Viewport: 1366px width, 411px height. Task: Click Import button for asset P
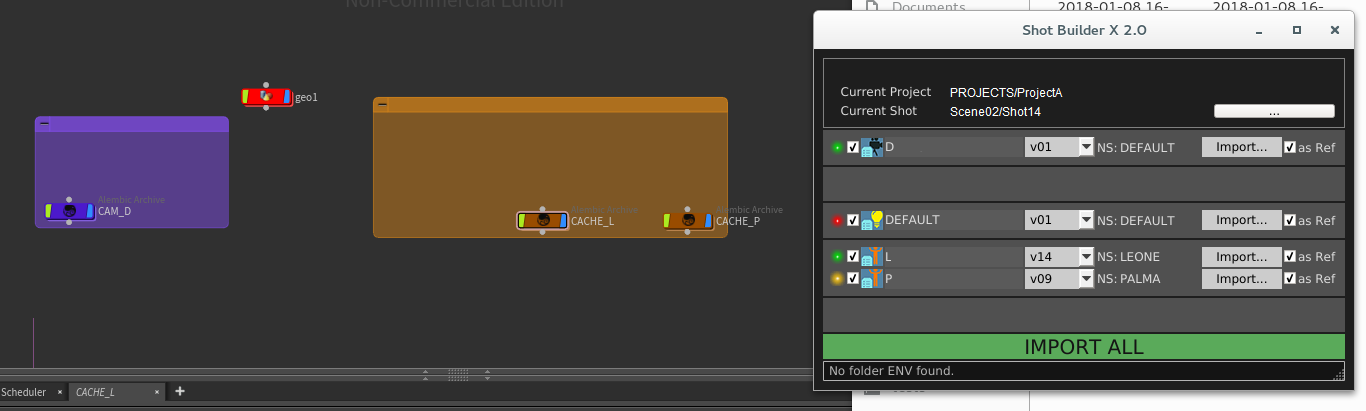(x=1241, y=279)
